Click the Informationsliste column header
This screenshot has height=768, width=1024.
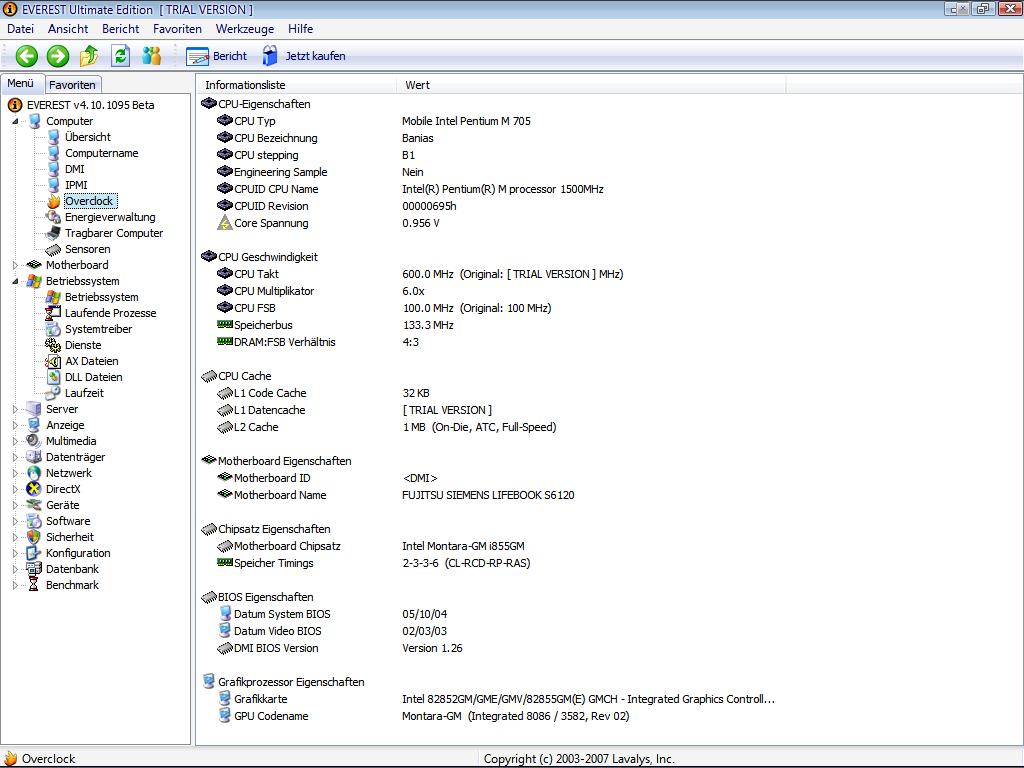[296, 85]
